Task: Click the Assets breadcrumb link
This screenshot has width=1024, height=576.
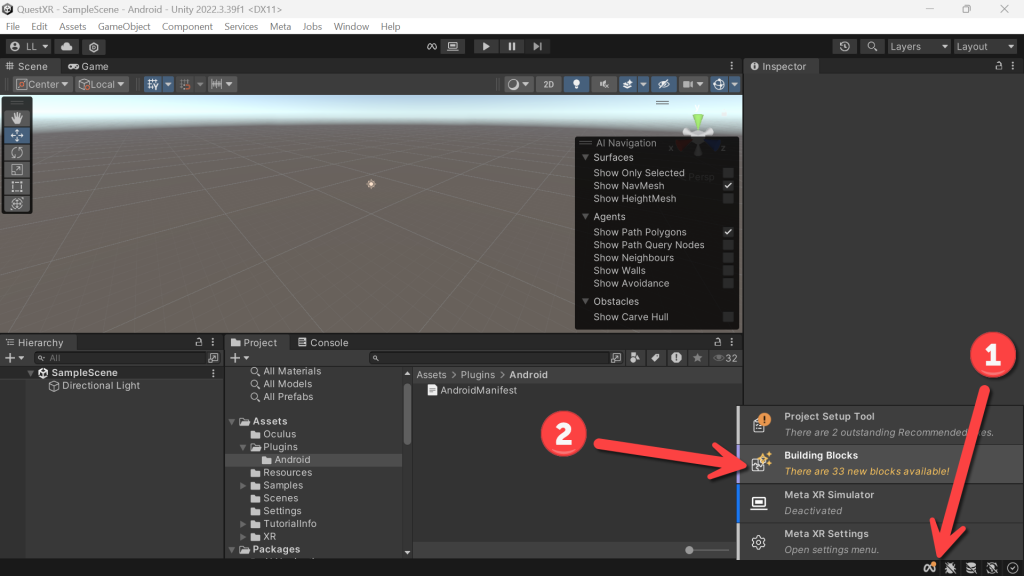Action: coord(432,375)
